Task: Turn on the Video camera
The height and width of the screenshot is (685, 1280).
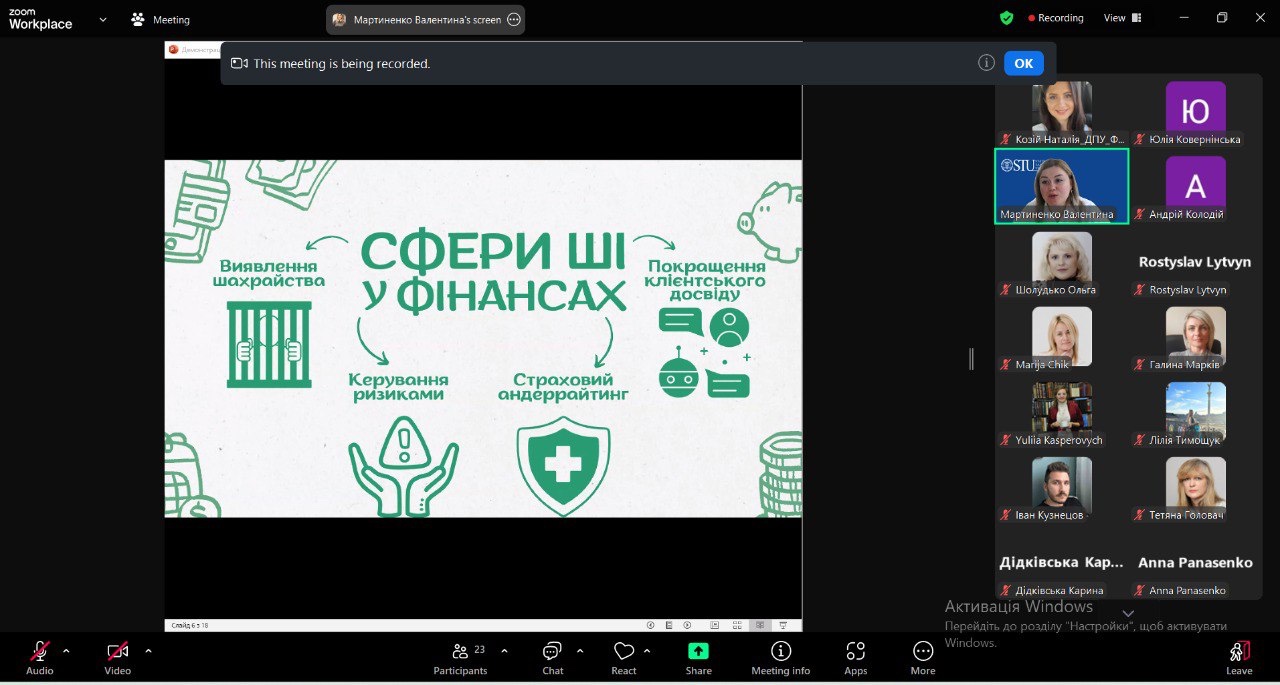Action: 117,656
